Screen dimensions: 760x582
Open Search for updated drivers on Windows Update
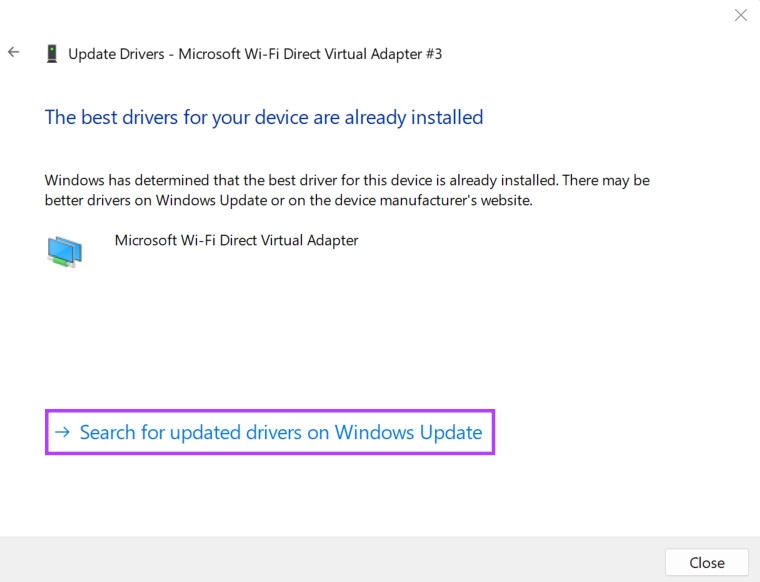point(280,433)
